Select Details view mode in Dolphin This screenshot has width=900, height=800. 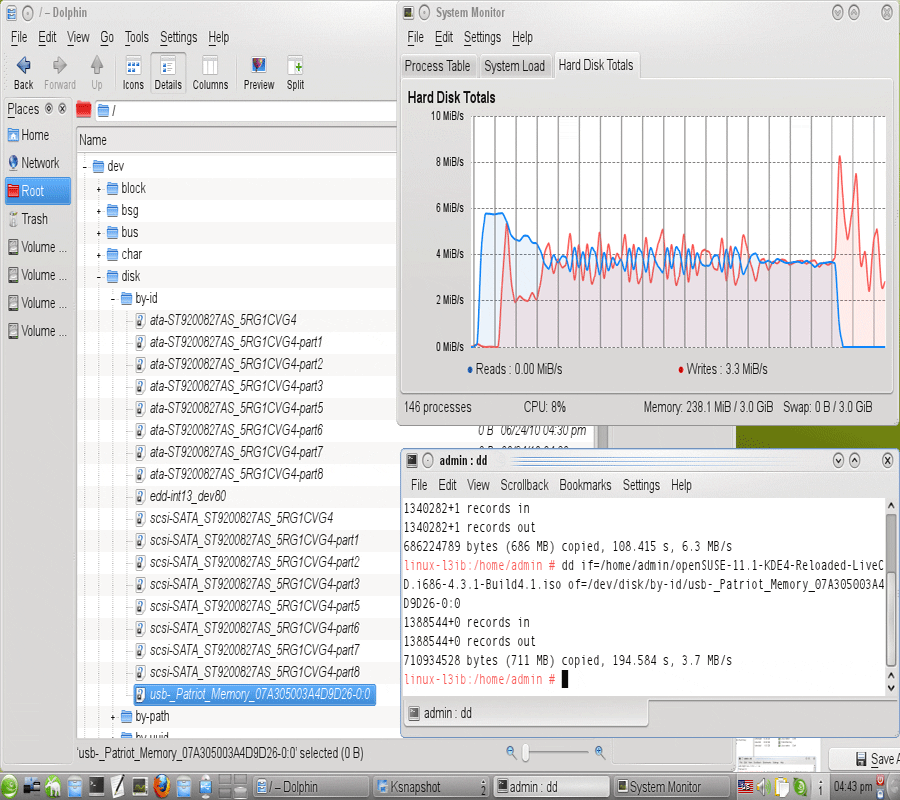coord(168,73)
